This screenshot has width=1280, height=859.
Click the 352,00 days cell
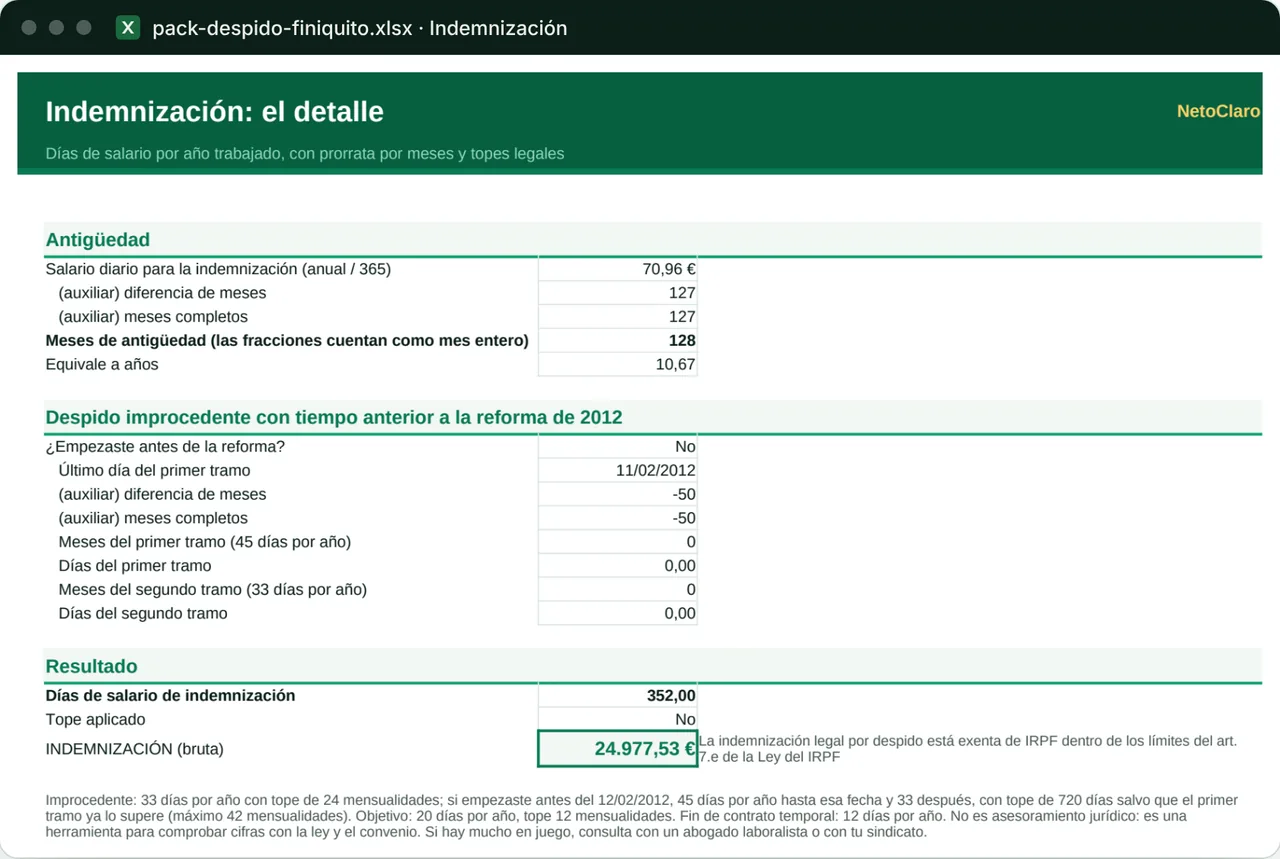coord(617,696)
